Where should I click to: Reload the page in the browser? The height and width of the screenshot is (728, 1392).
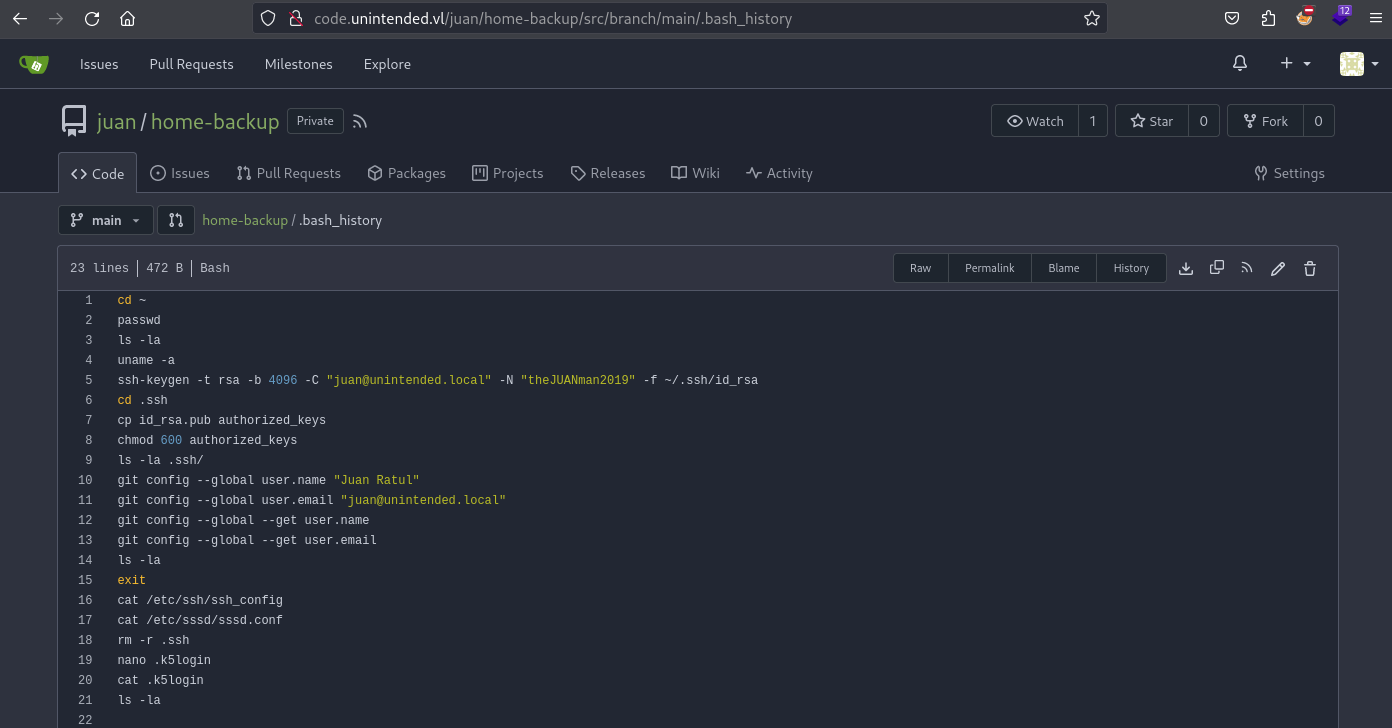pyautogui.click(x=92, y=18)
